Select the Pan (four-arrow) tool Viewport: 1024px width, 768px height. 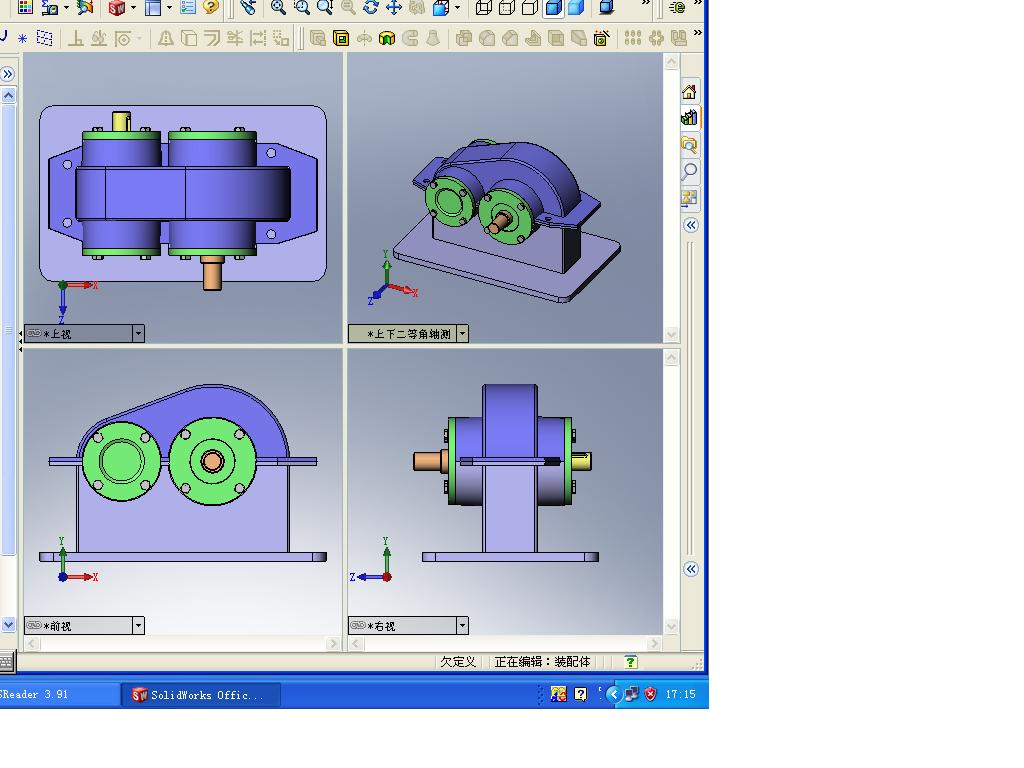click(x=394, y=8)
